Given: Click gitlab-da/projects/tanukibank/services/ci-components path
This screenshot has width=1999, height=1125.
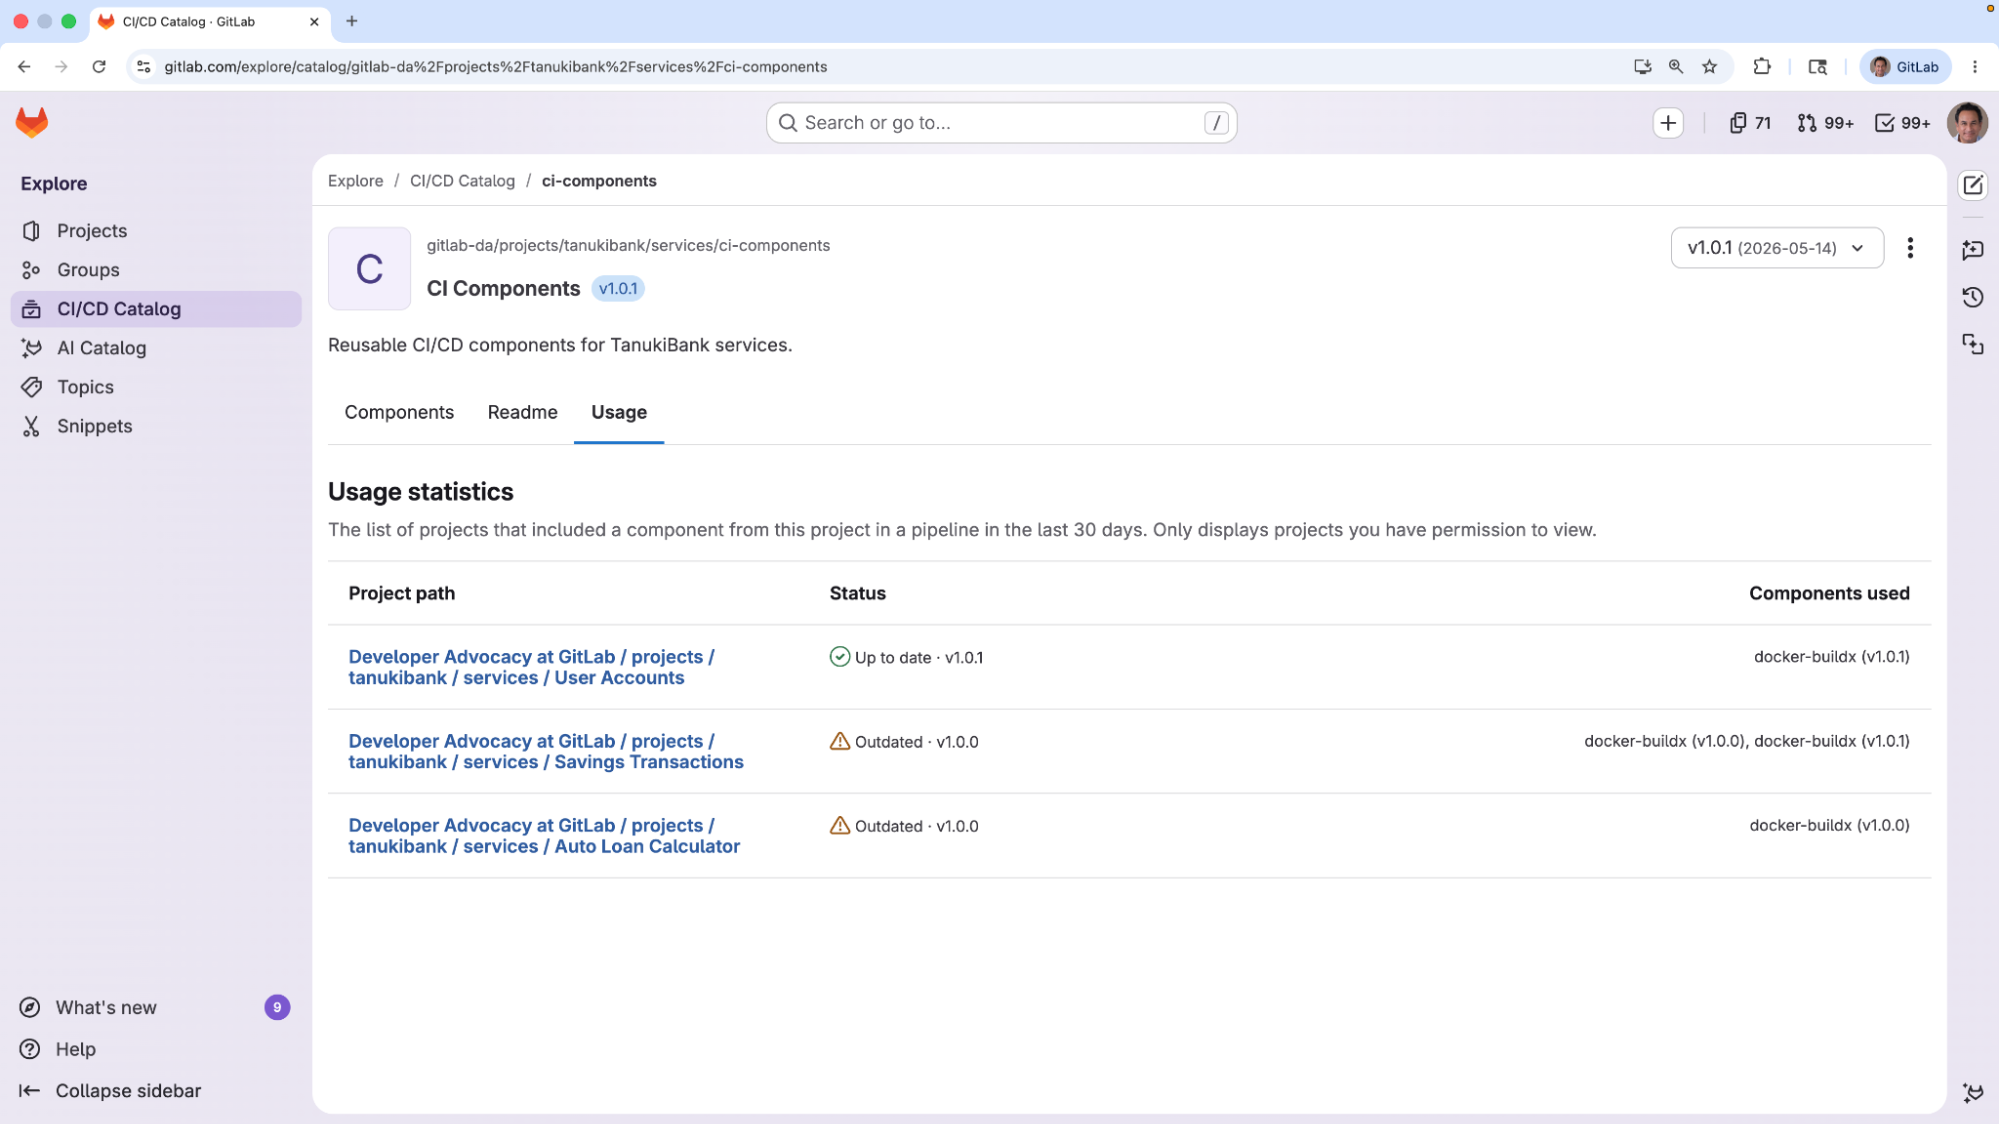Looking at the screenshot, I should click(628, 246).
